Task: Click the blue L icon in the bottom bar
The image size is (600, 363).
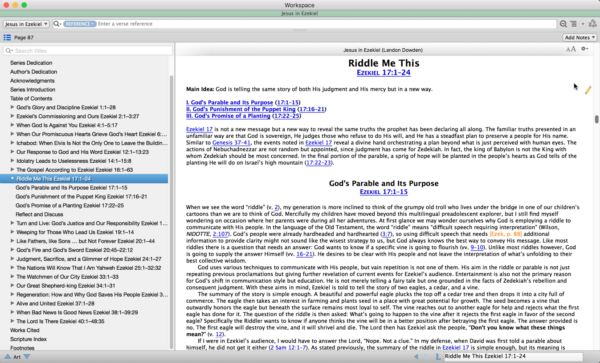Action: coord(438,356)
